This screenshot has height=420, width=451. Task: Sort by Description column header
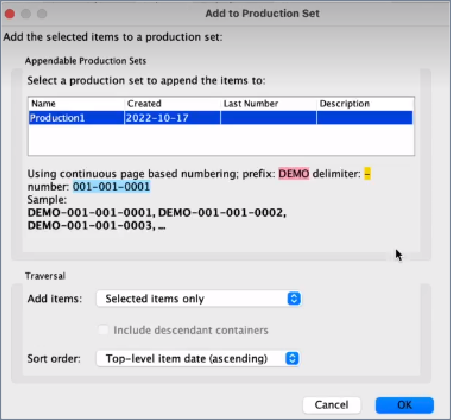click(x=365, y=103)
